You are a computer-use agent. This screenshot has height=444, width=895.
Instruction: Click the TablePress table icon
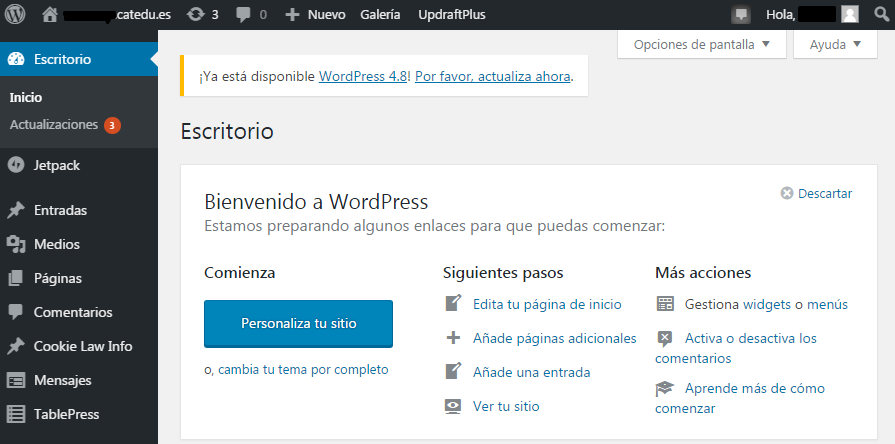(16, 414)
